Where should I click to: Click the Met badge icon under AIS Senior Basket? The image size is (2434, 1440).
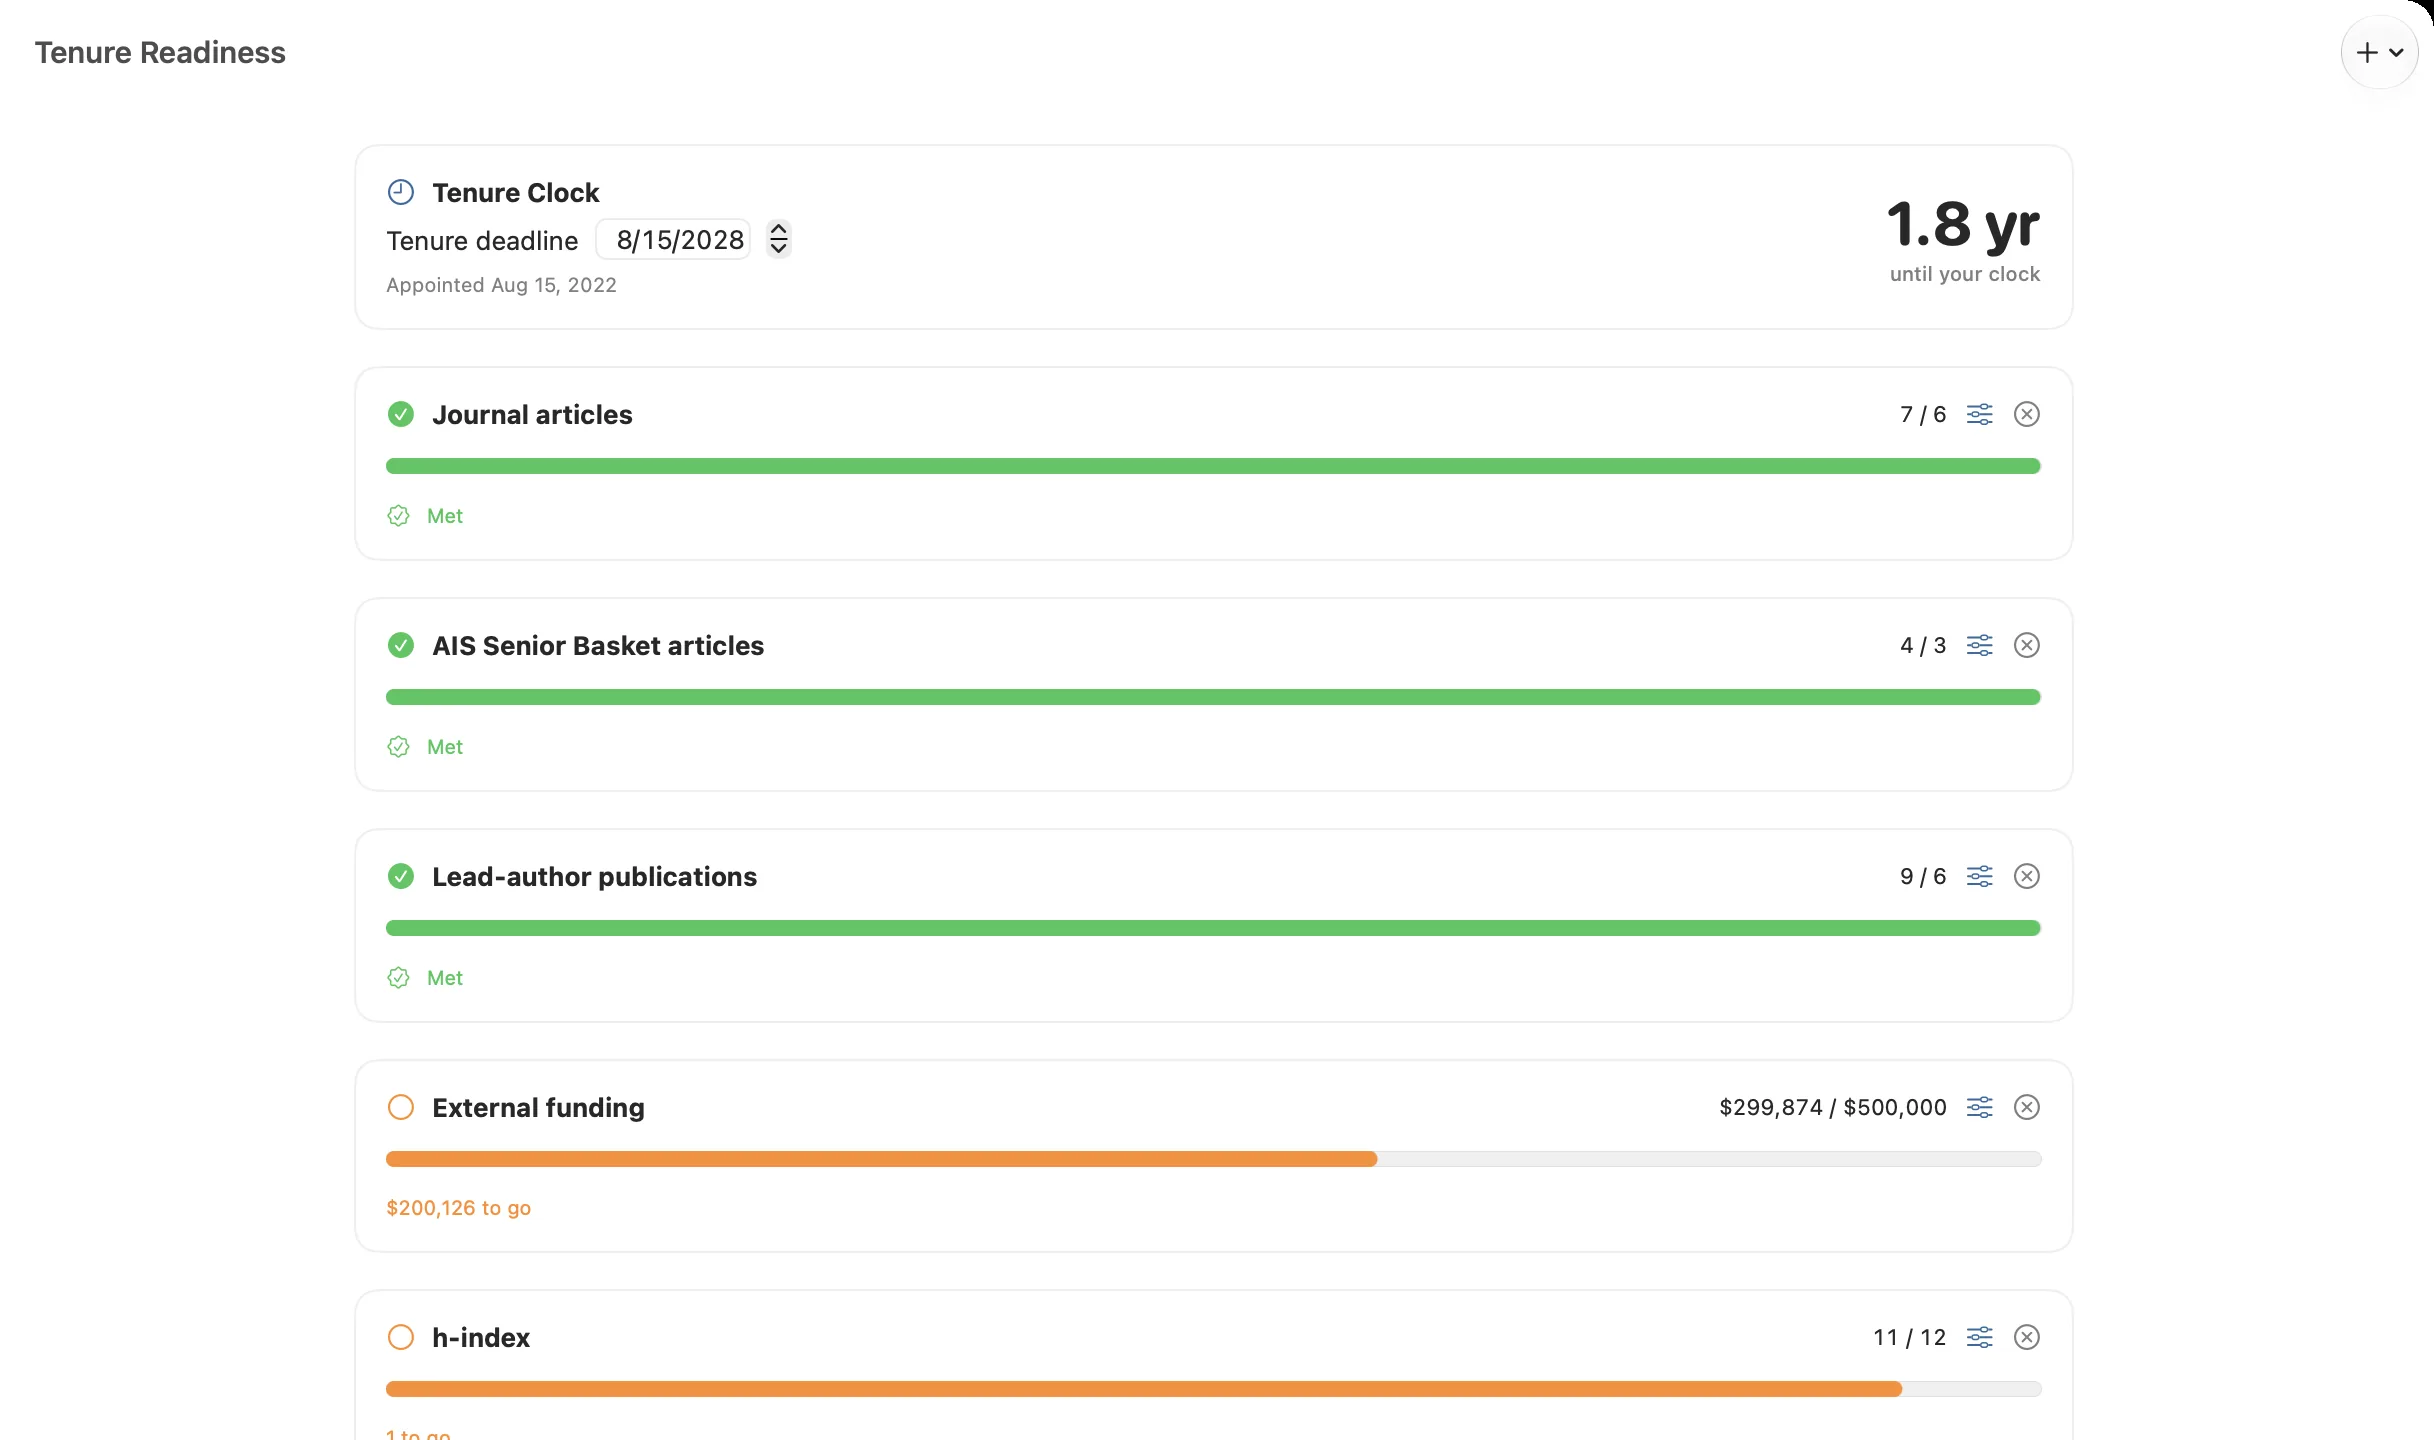[399, 747]
